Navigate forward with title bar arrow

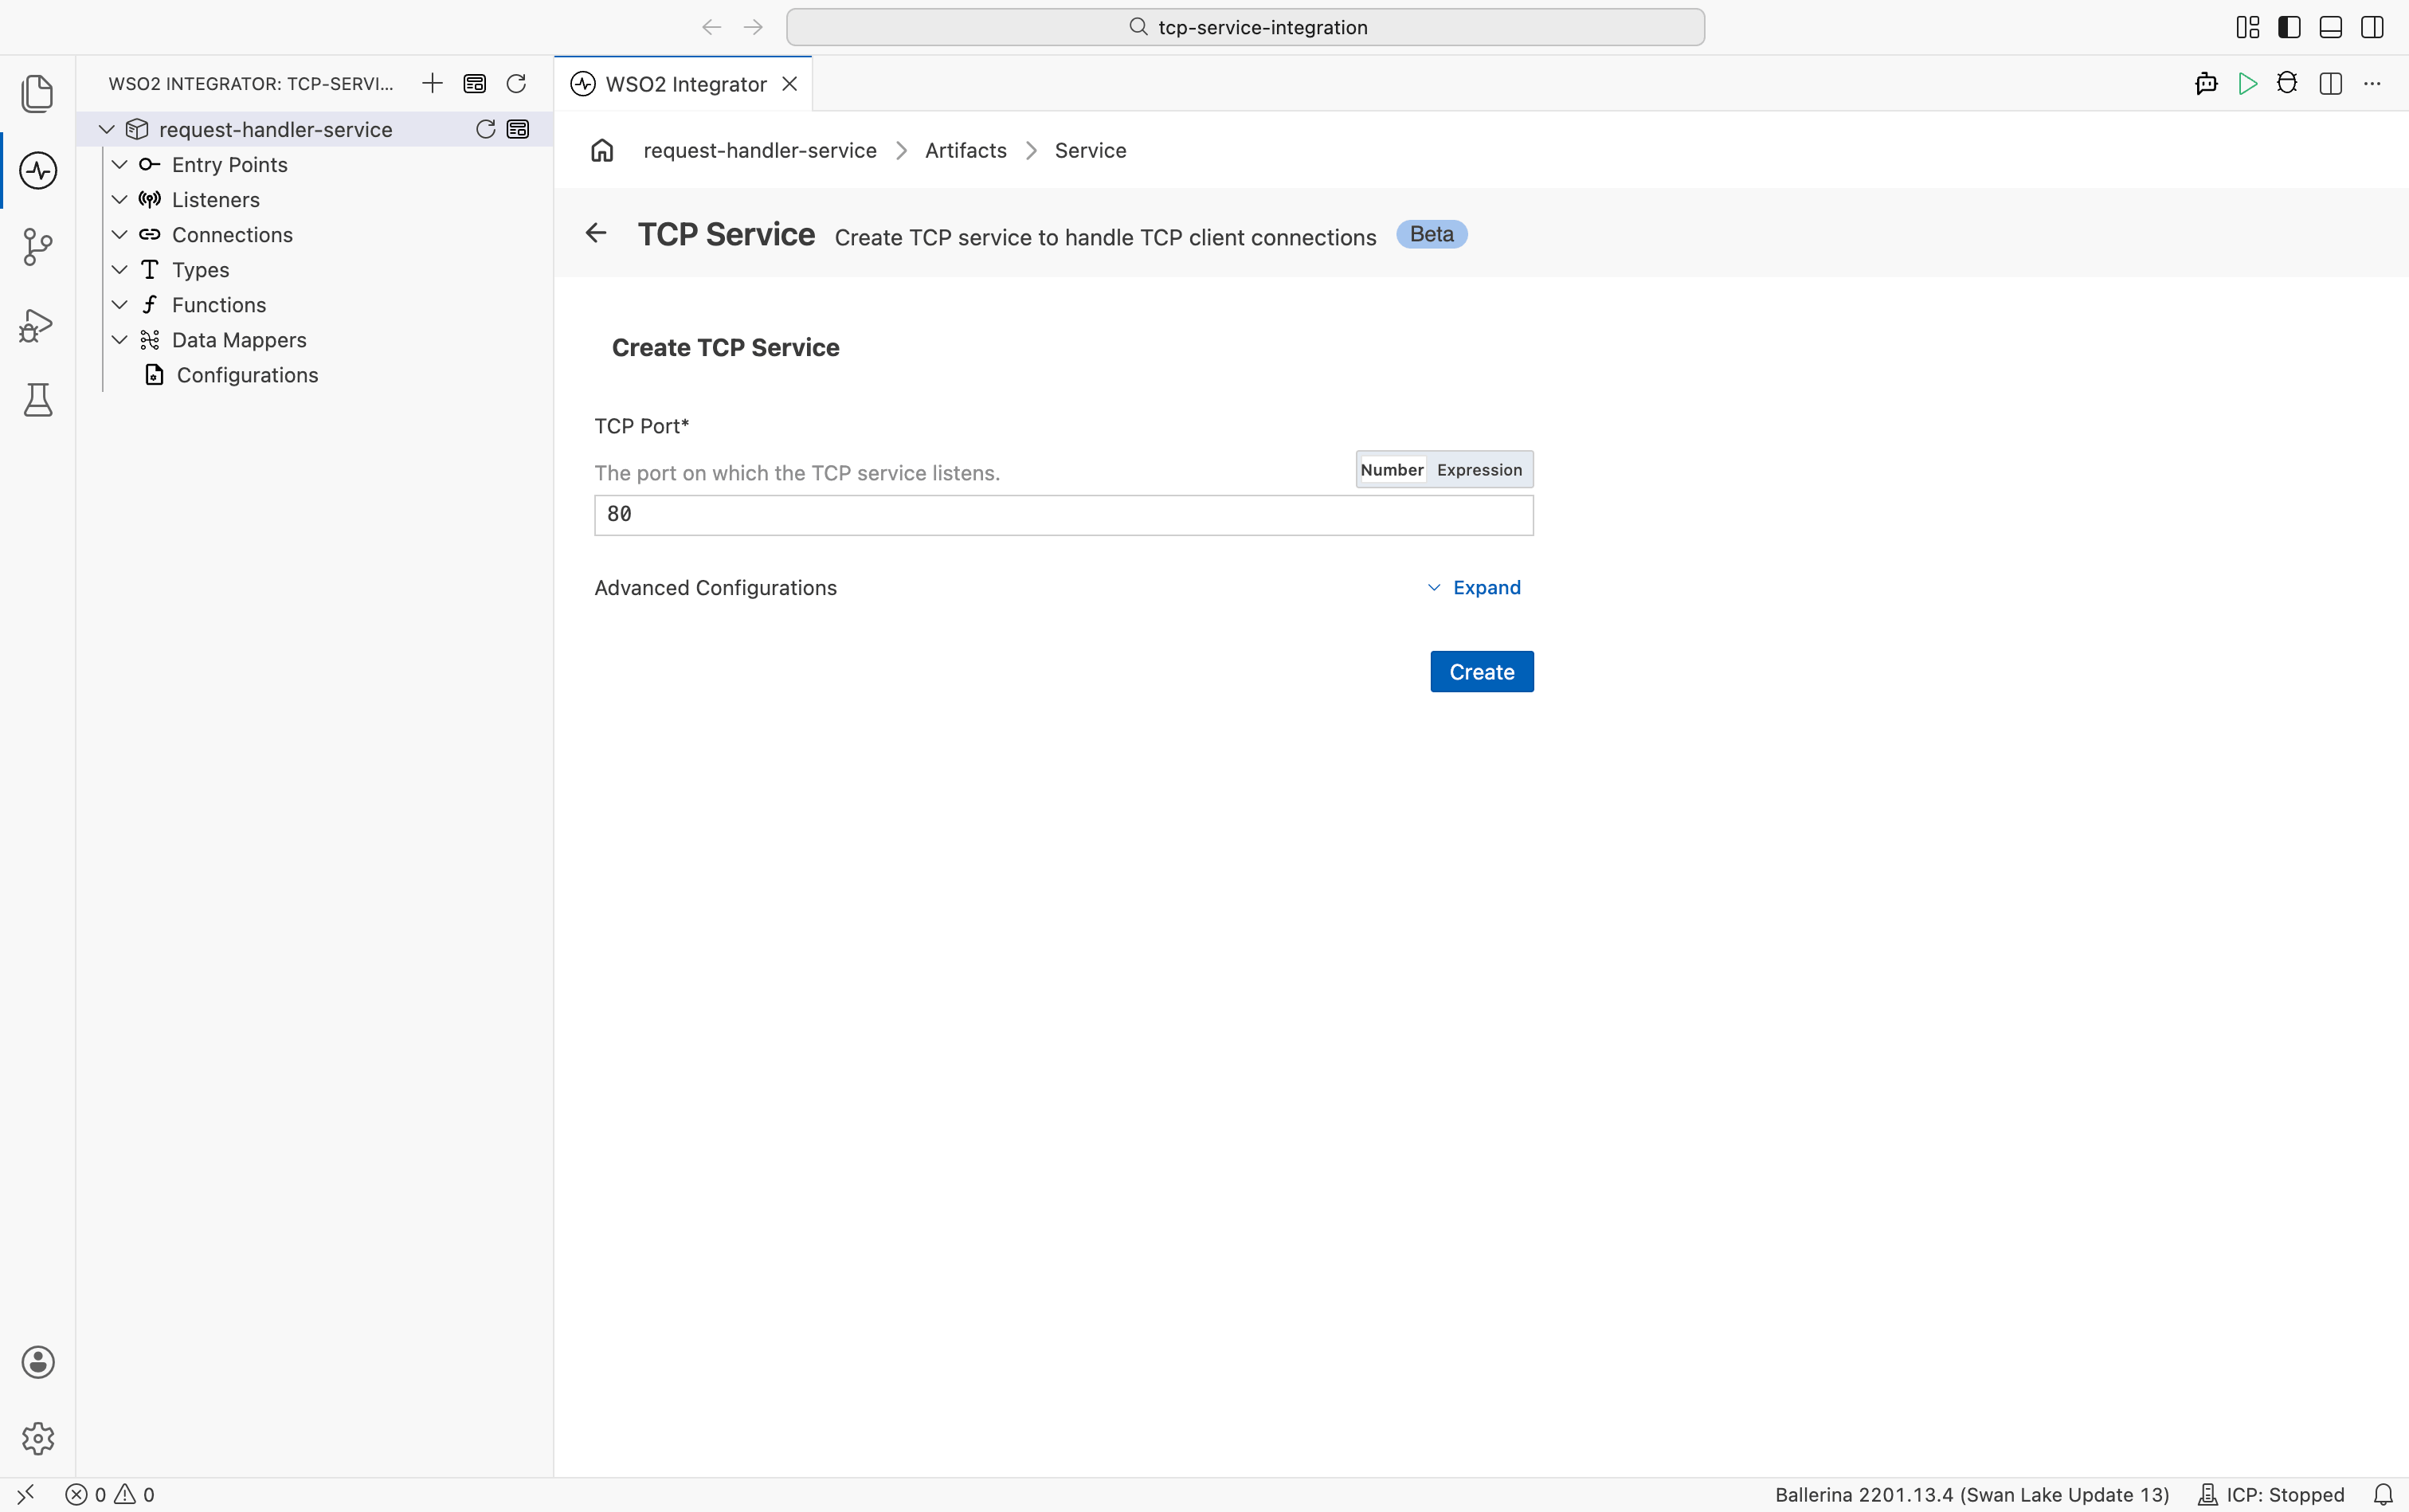754,27
